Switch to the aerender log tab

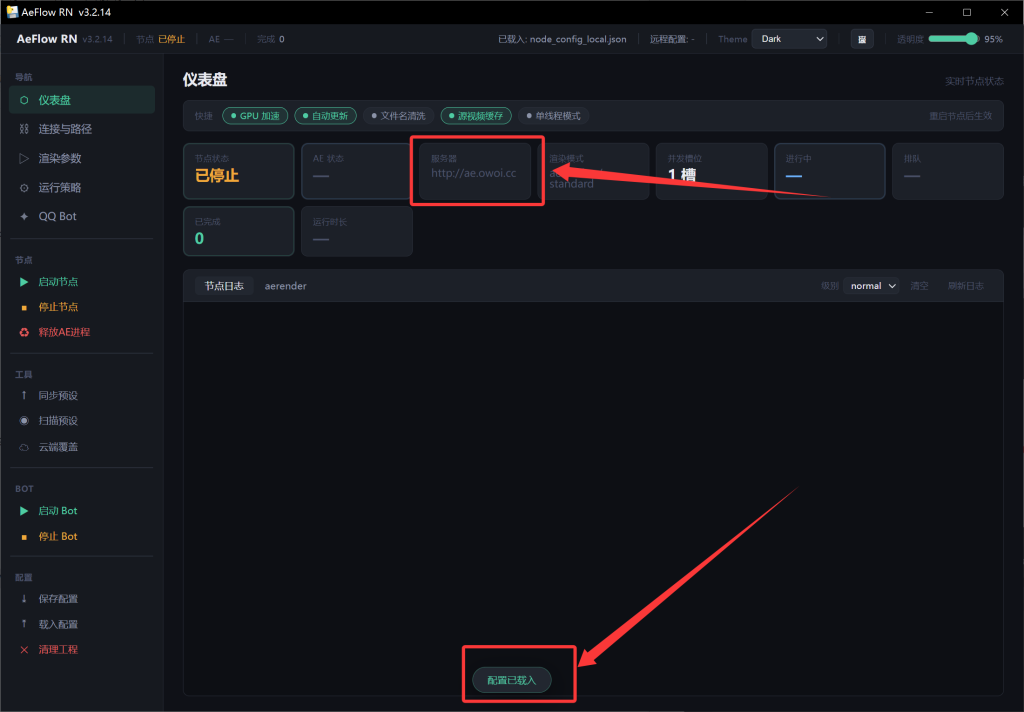[x=285, y=286]
